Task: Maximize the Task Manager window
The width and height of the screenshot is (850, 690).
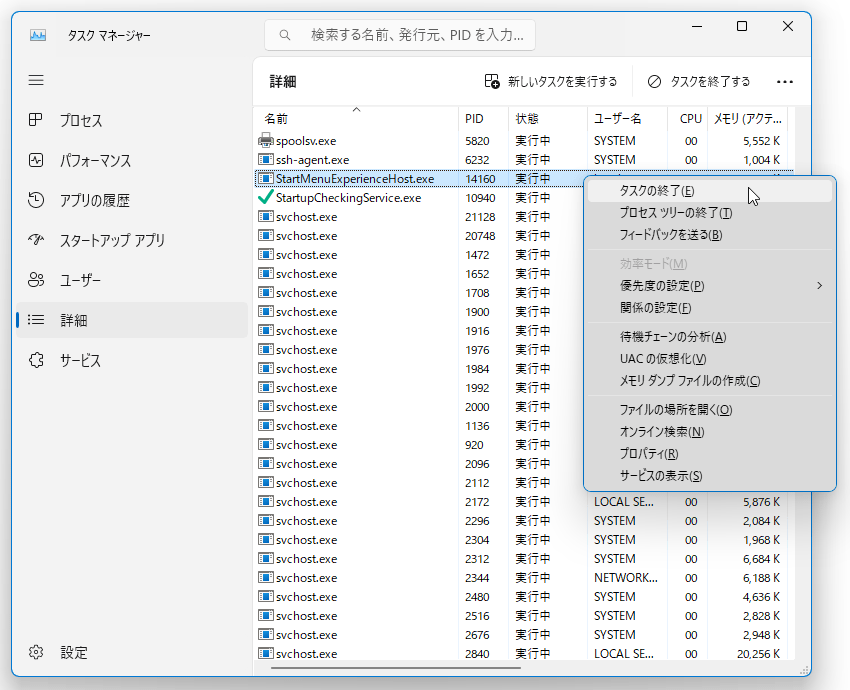Action: click(742, 26)
